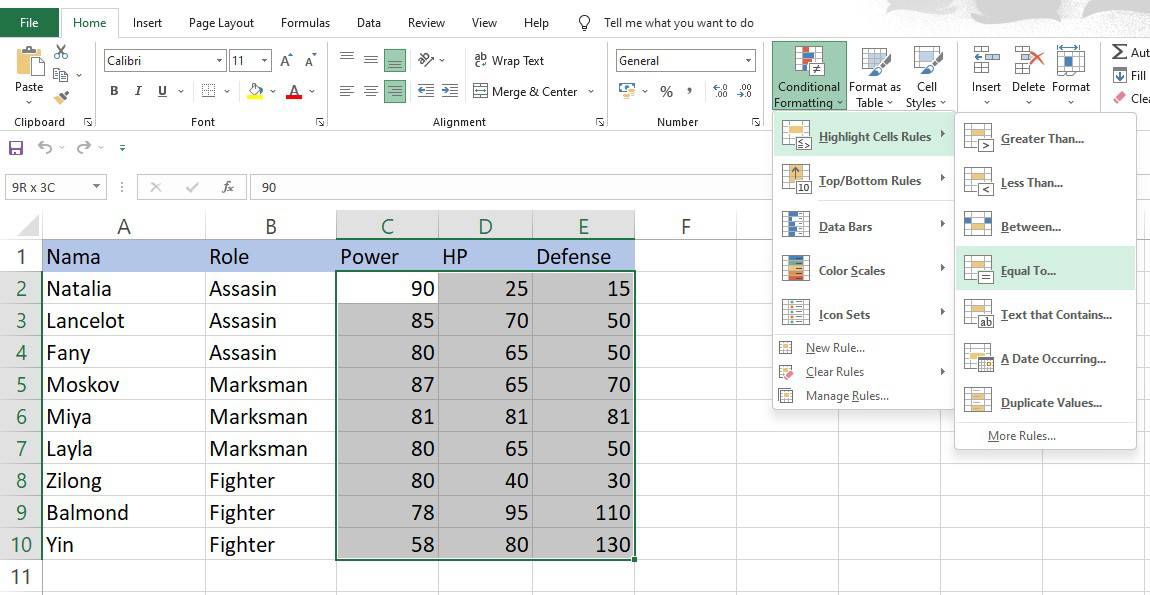Image resolution: width=1150 pixels, height=595 pixels.
Task: Increase font size with the larger A icon
Action: (x=287, y=61)
